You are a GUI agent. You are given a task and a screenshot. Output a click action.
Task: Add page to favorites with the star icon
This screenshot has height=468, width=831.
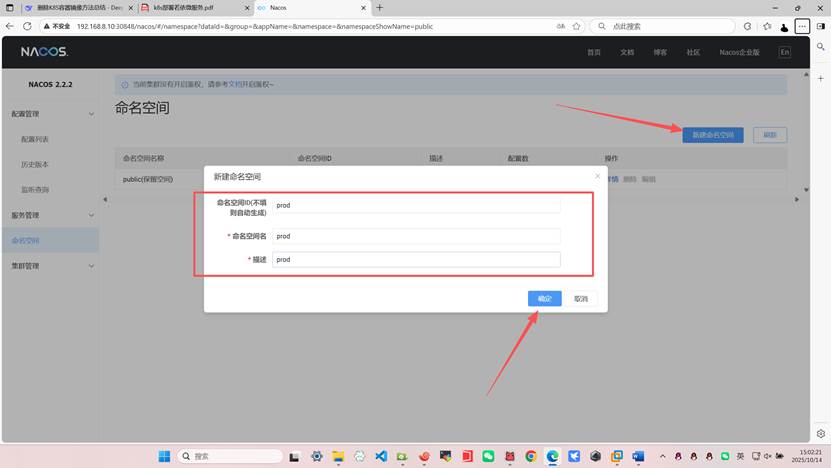pos(577,26)
